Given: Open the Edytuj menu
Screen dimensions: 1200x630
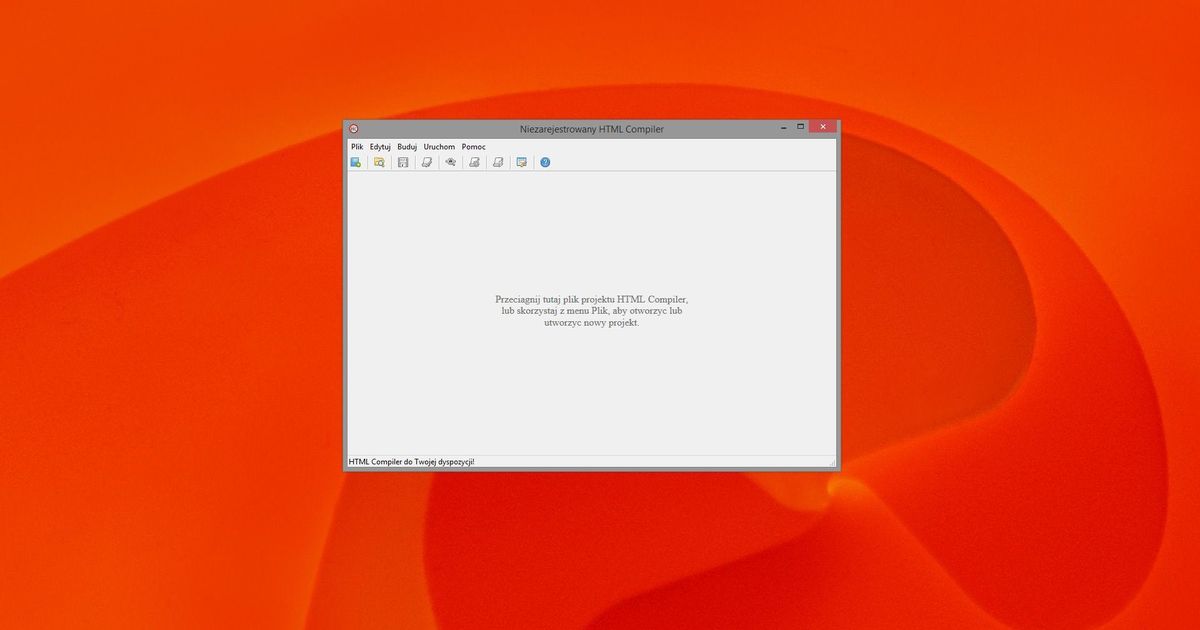Looking at the screenshot, I should pos(380,147).
